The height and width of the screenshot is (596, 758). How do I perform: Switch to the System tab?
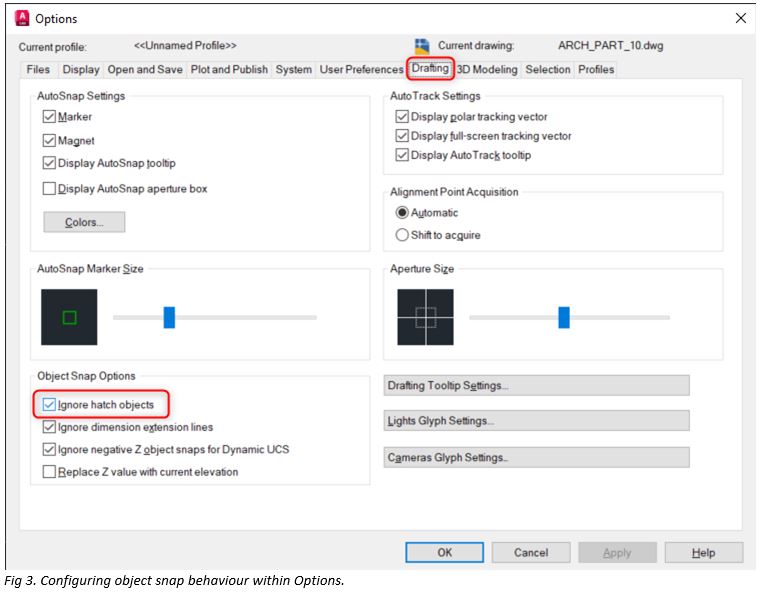tap(293, 70)
